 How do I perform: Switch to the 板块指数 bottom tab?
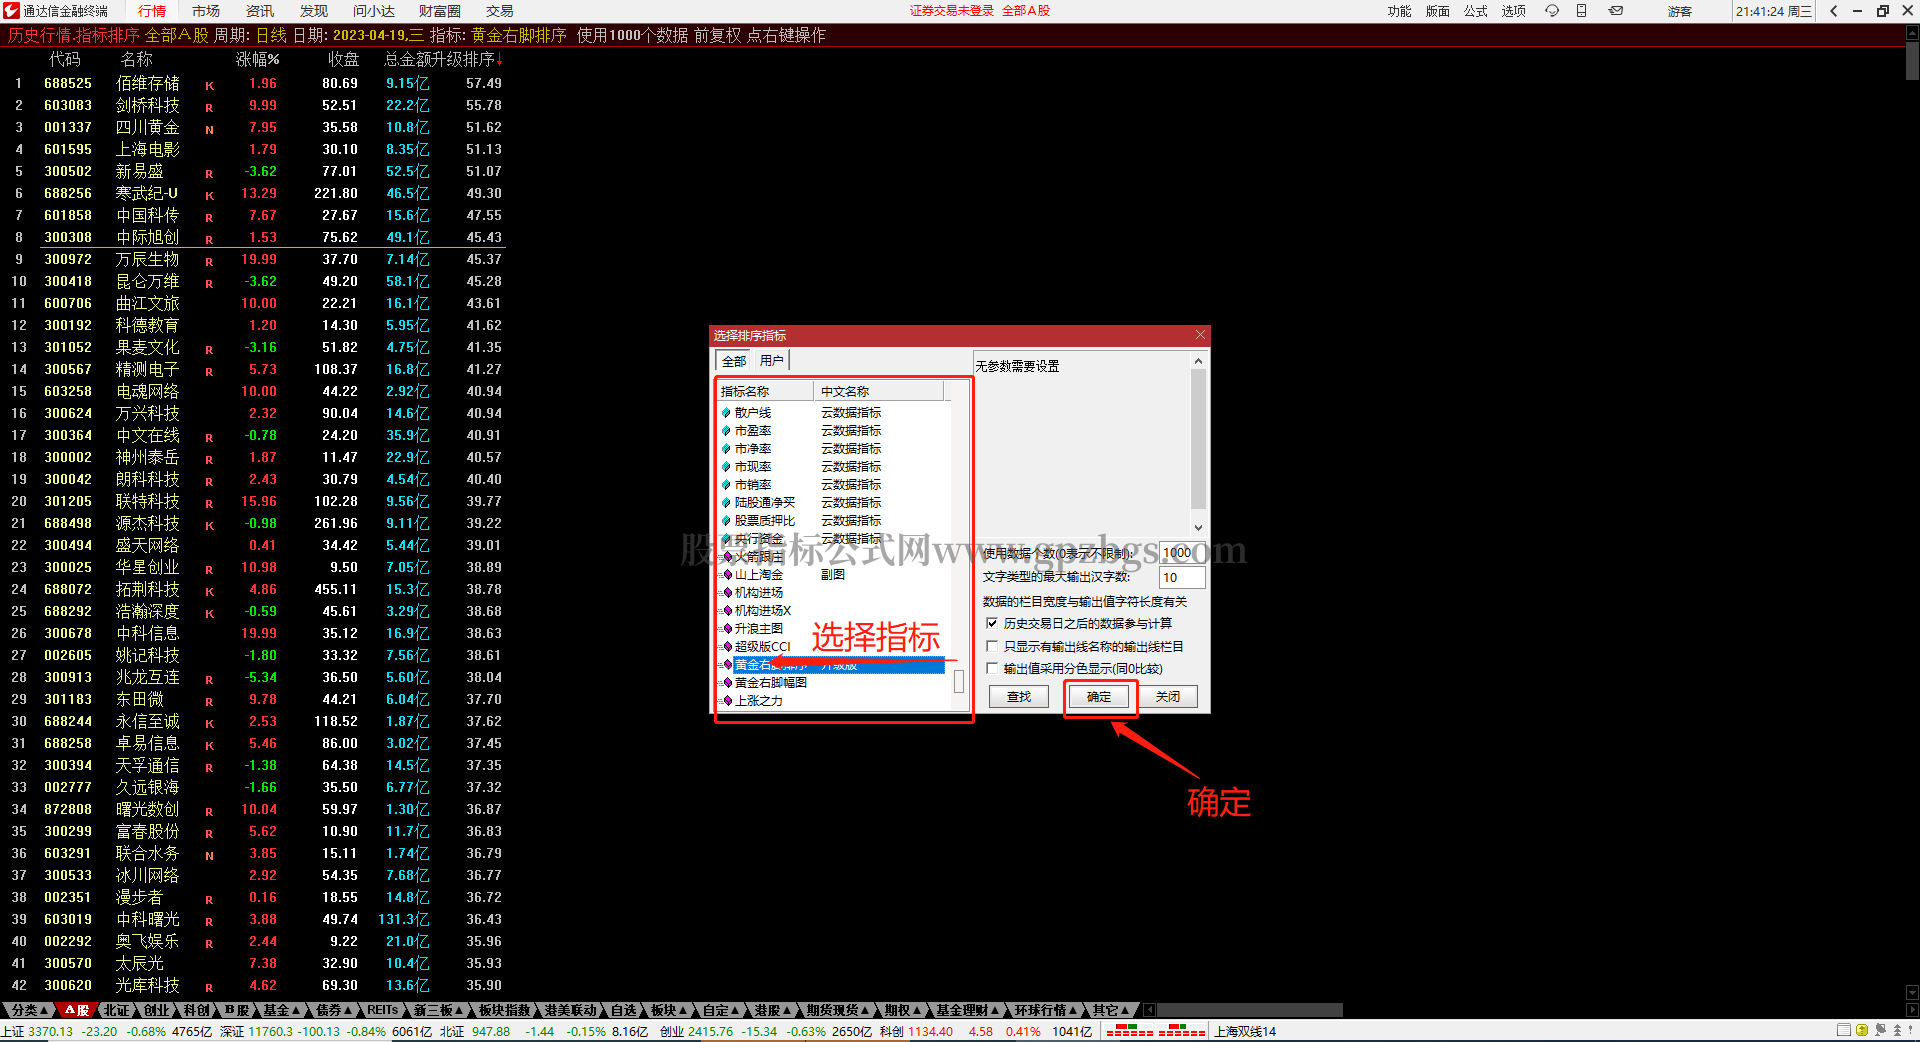point(504,1010)
